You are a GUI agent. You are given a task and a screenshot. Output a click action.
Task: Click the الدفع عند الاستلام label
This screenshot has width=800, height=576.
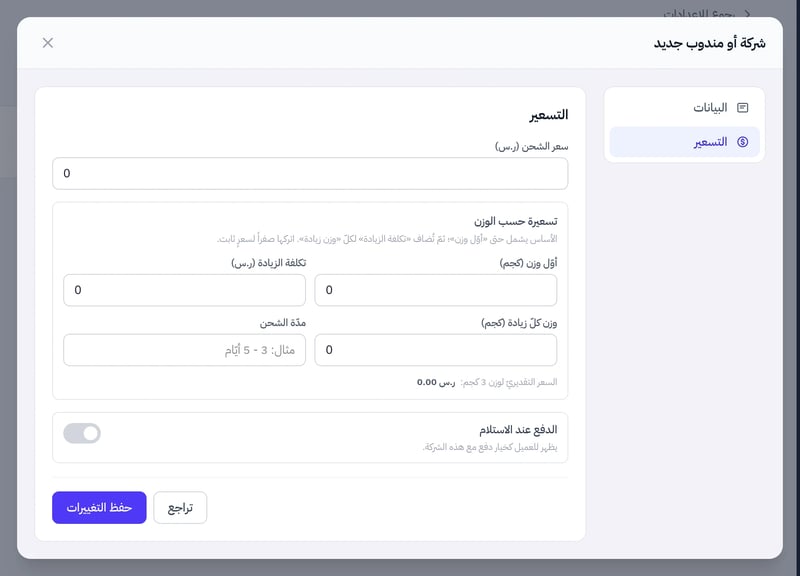pyautogui.click(x=518, y=430)
